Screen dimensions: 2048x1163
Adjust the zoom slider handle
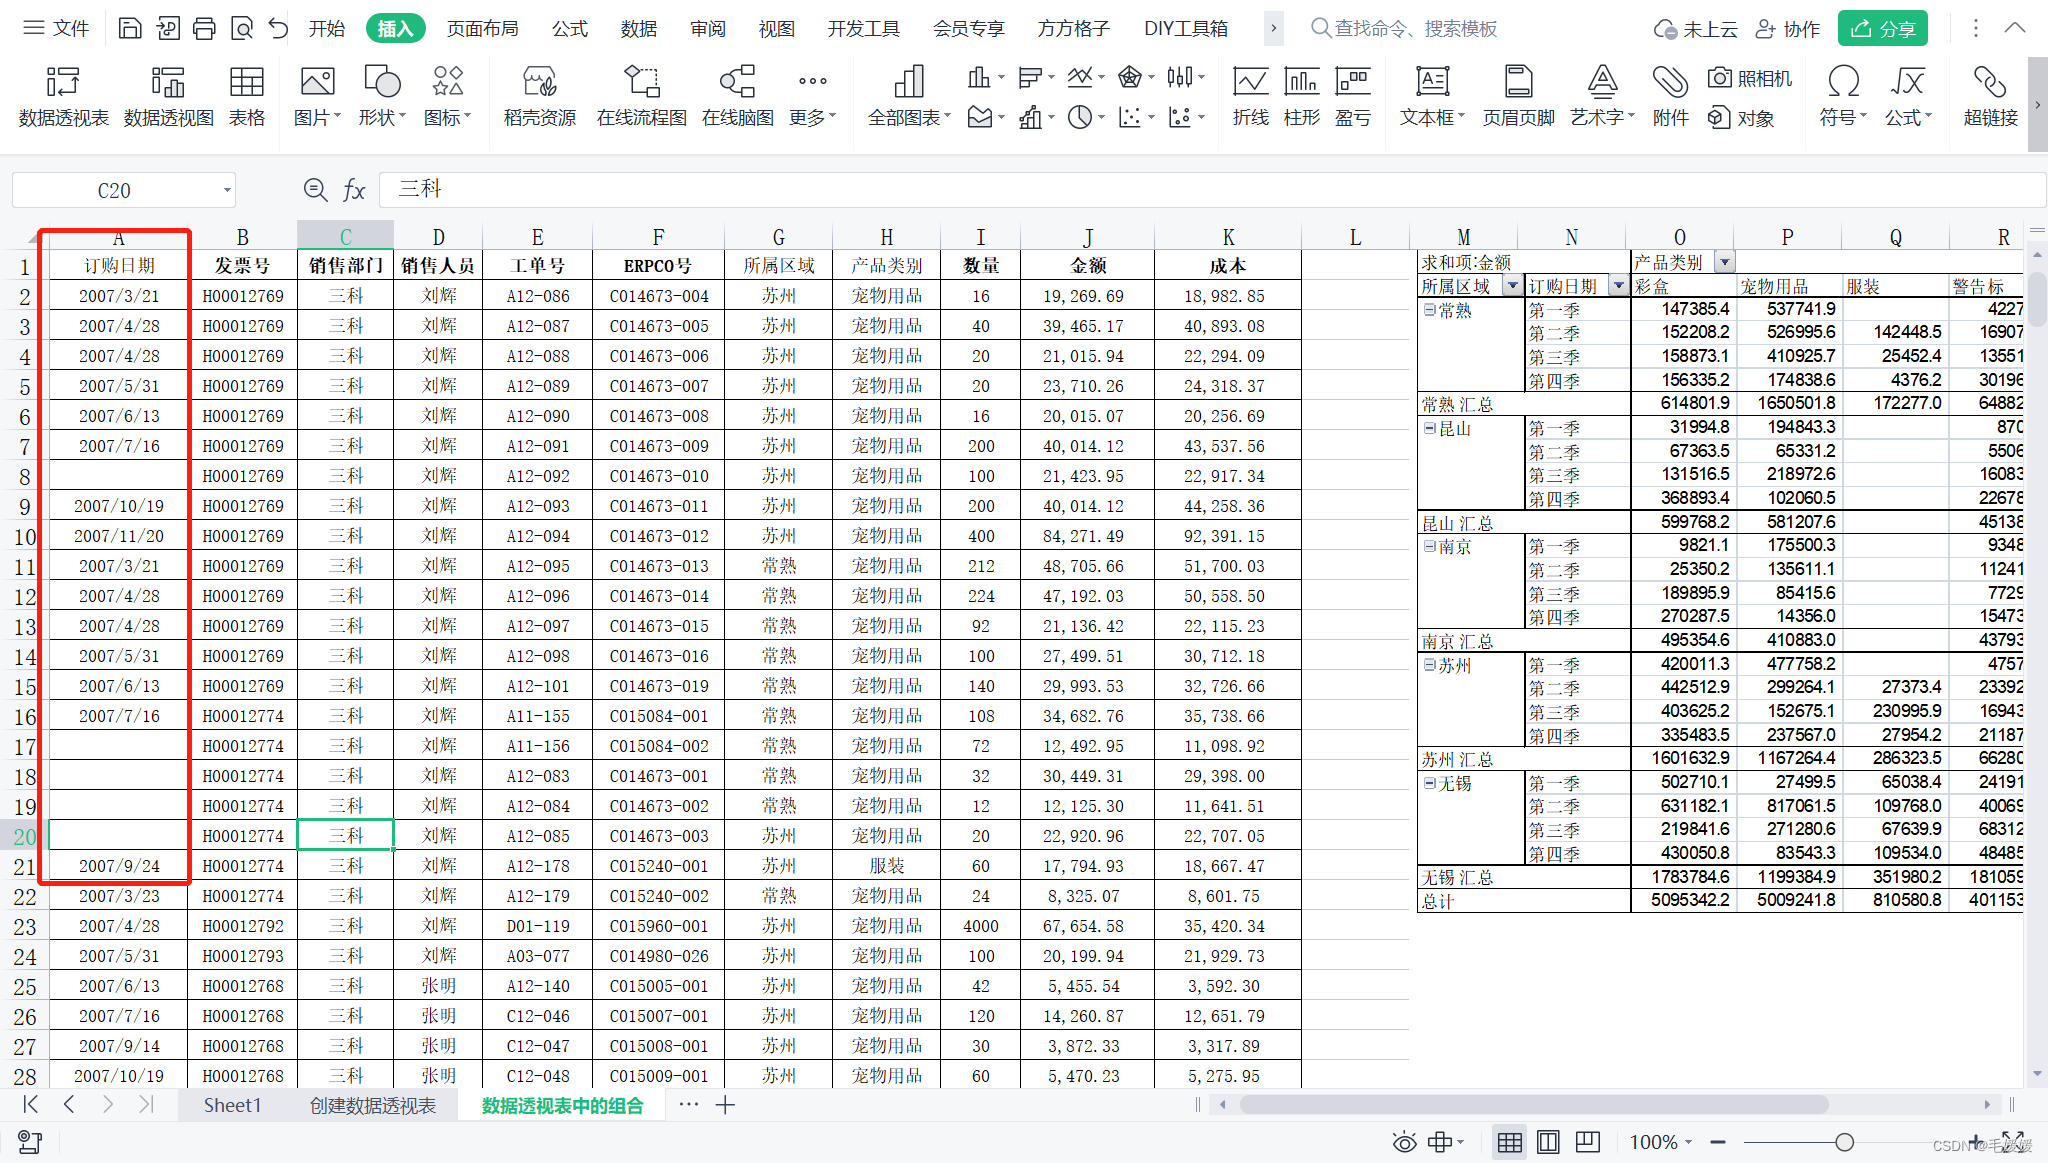1845,1142
